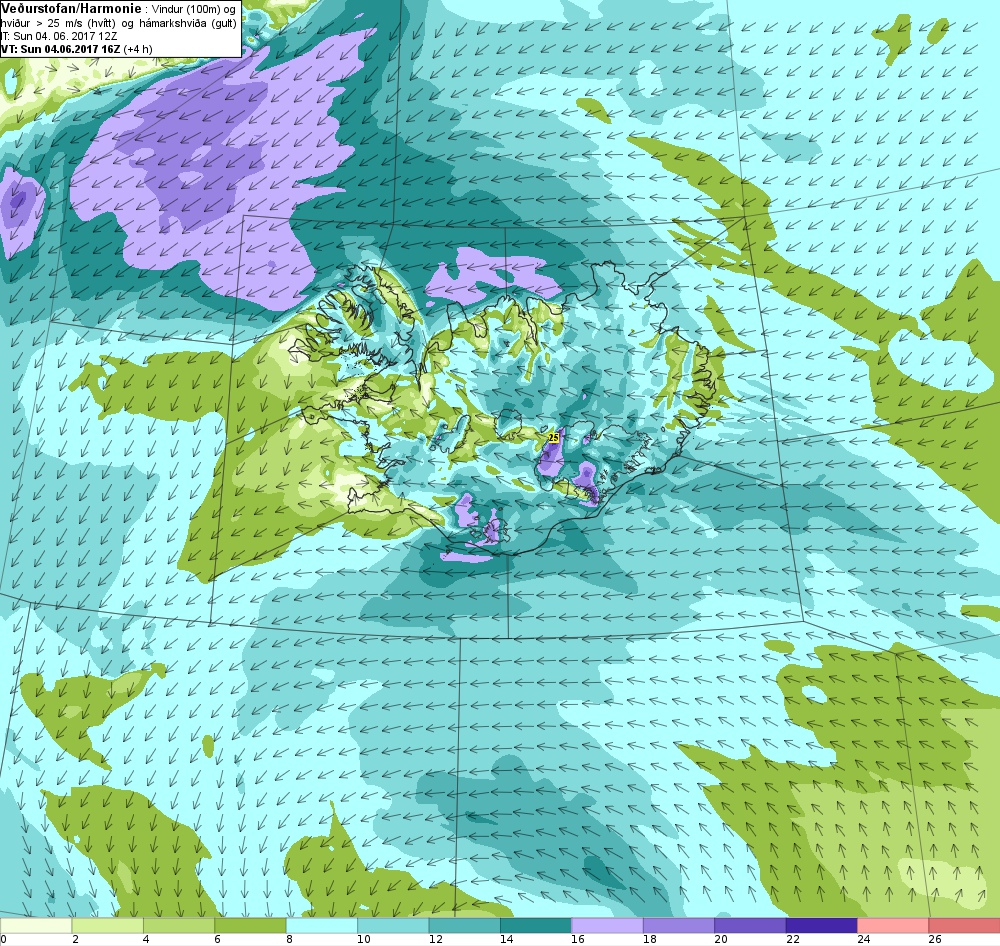Pick the dark indigo 22–24 m/s legend swatch
The image size is (1000, 946).
821,926
